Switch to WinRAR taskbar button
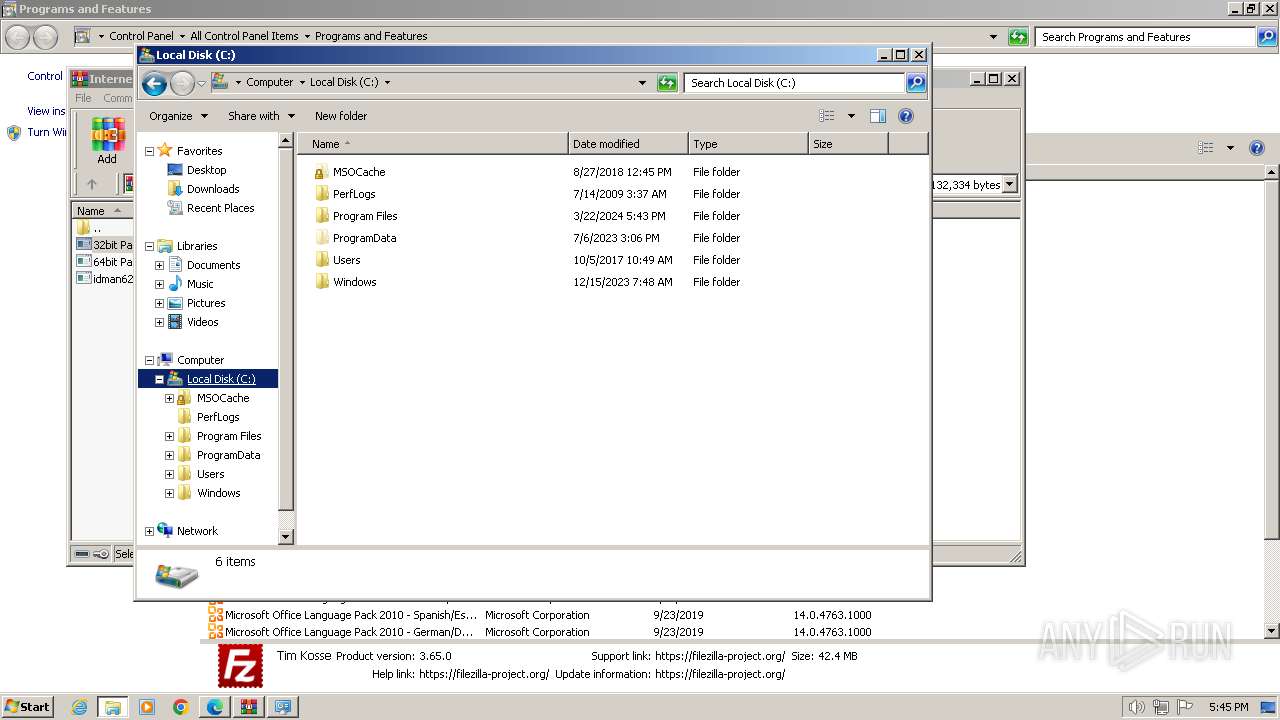The height and width of the screenshot is (720, 1280). pyautogui.click(x=248, y=707)
